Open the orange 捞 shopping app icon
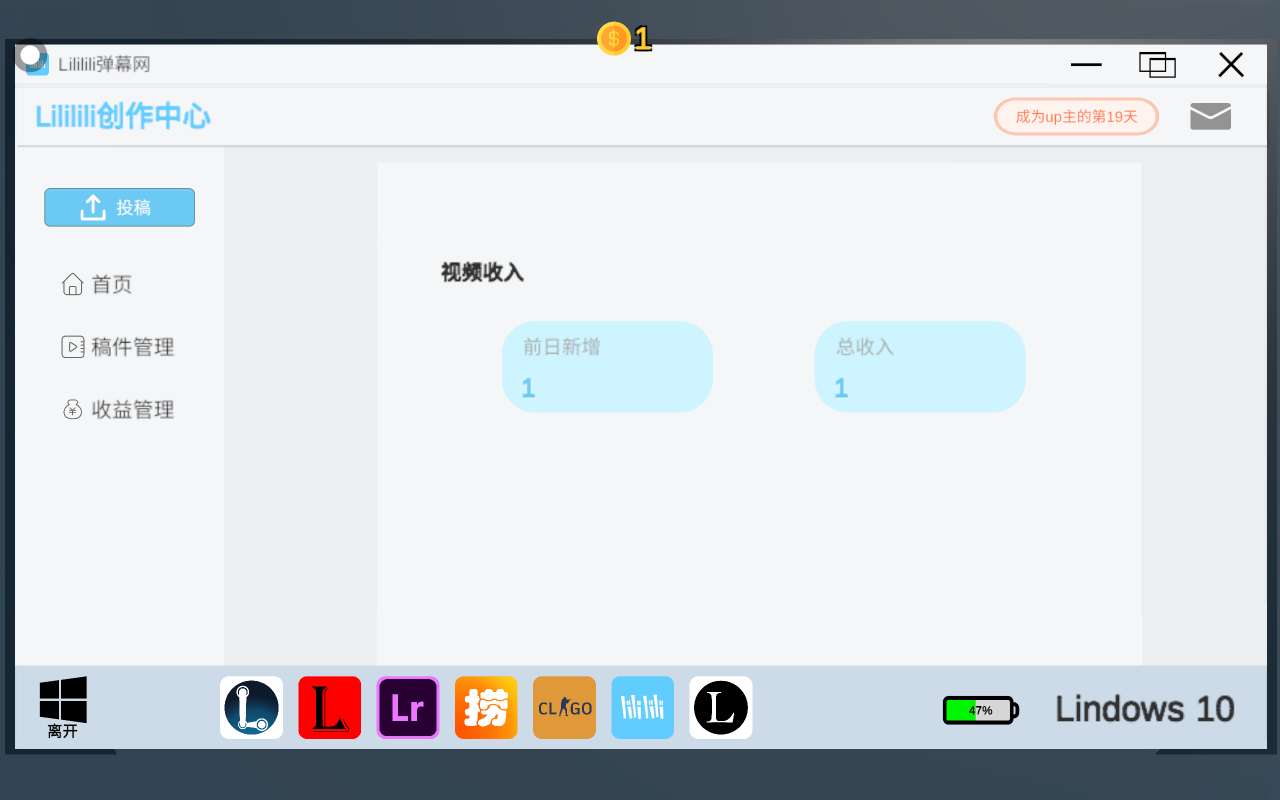Screen dimensions: 1280x800 tap(486, 708)
